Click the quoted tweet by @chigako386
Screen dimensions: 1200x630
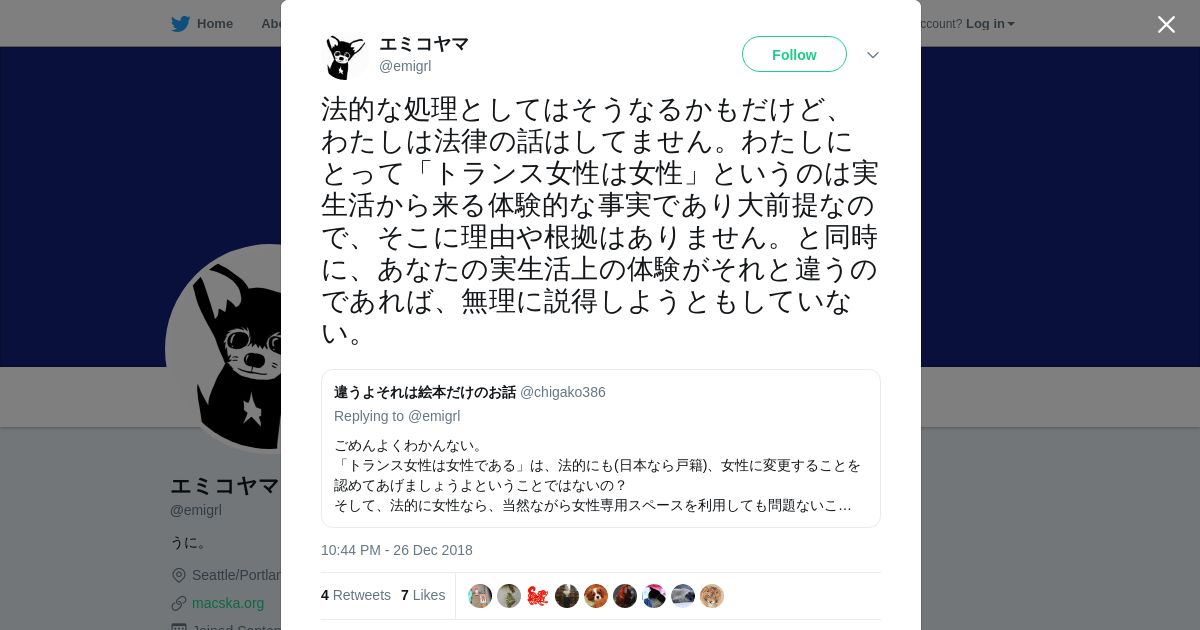tap(601, 448)
